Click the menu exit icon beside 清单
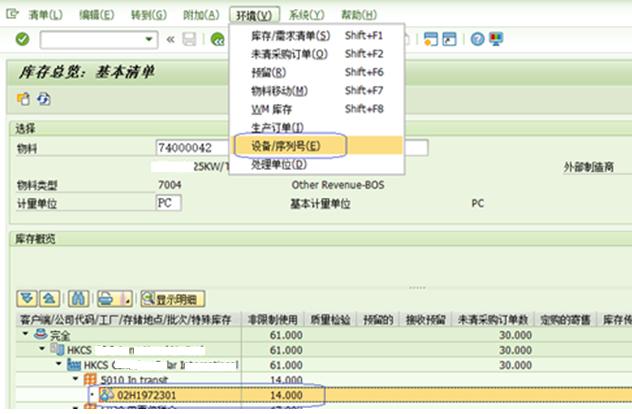Viewport: 632px width, 414px height. click(12, 14)
